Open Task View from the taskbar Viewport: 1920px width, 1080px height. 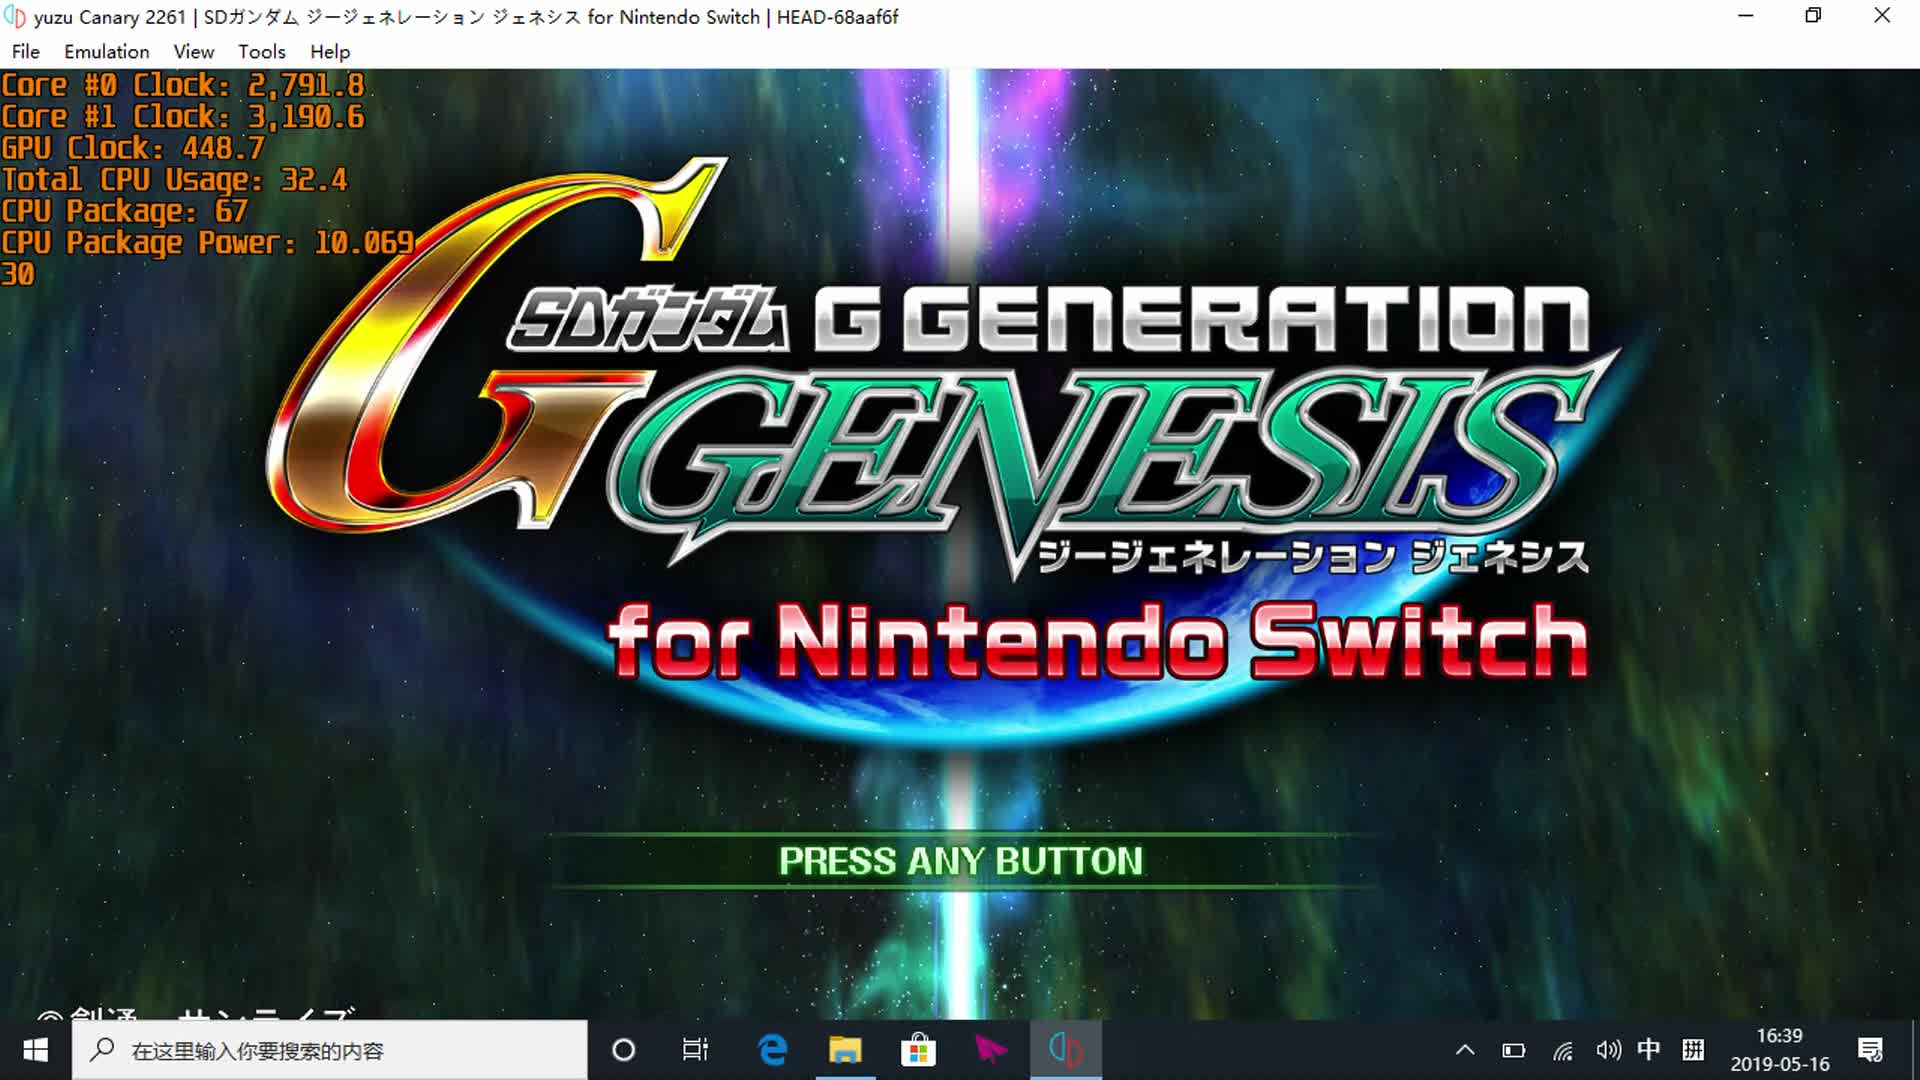click(x=695, y=1050)
